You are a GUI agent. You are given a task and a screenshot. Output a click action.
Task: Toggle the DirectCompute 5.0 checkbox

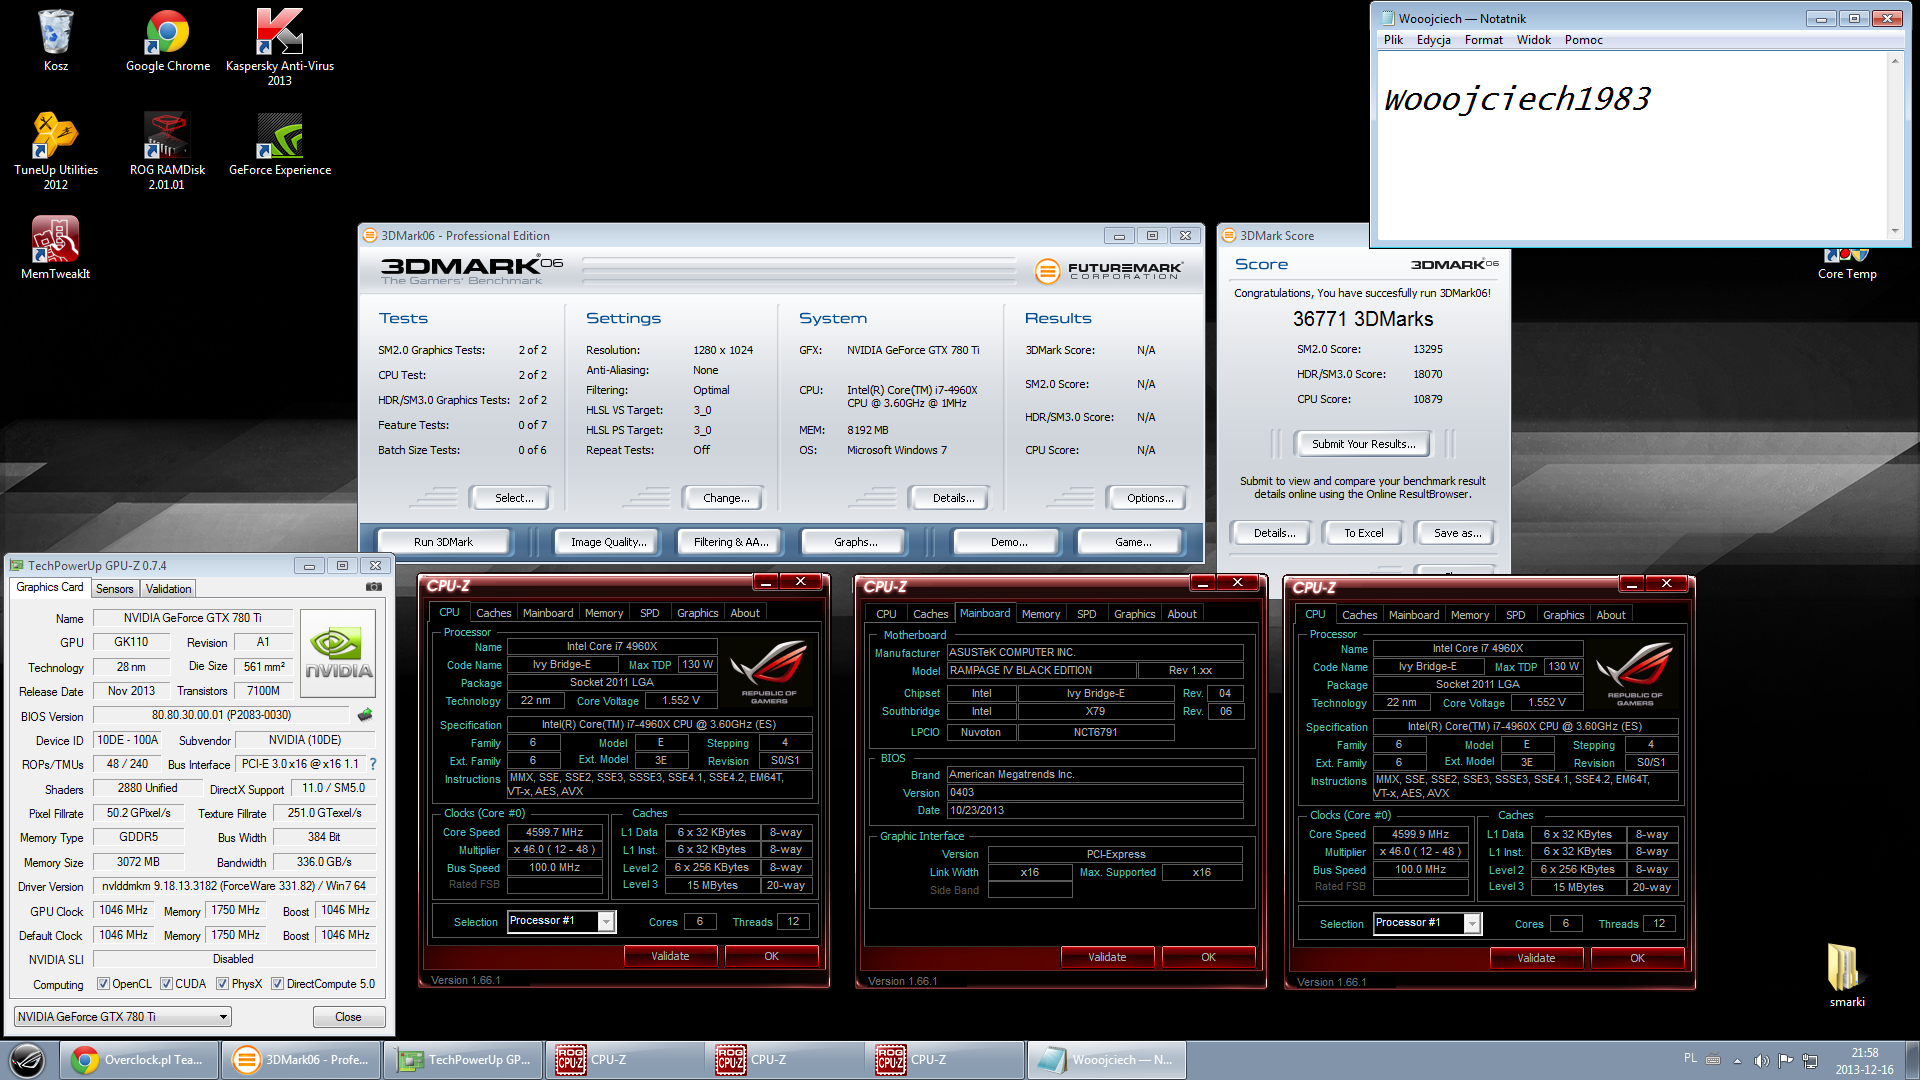277,984
